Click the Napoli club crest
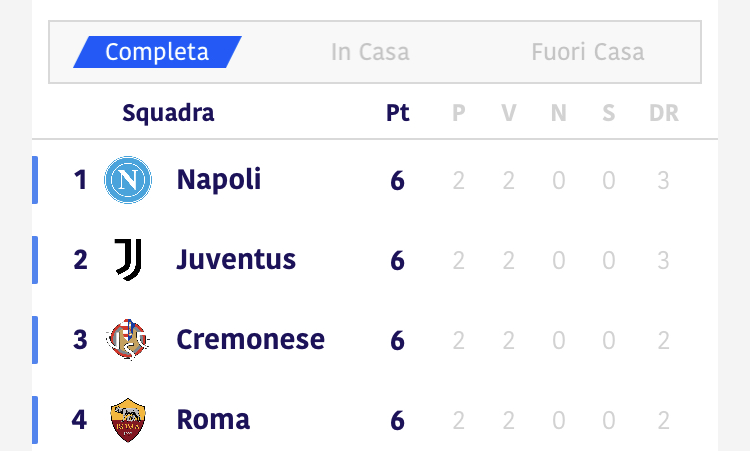This screenshot has width=750, height=451. [x=128, y=180]
